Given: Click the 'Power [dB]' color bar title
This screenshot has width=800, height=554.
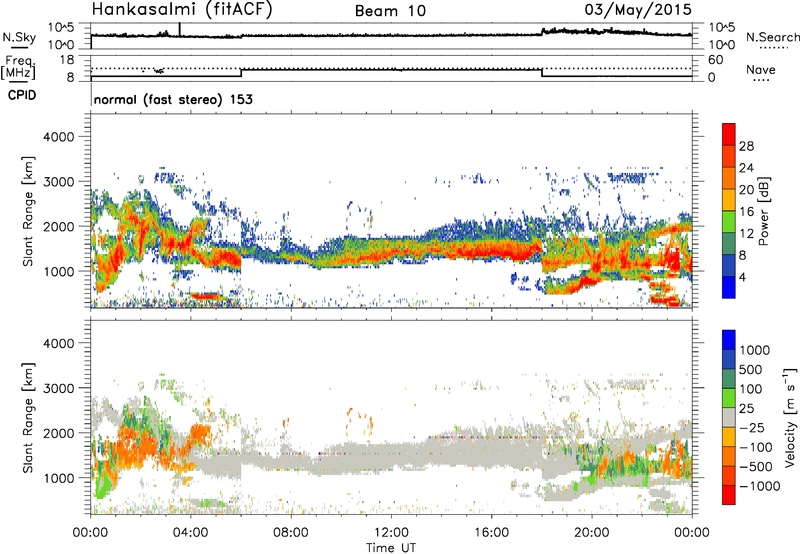Looking at the screenshot, I should 763,211.
